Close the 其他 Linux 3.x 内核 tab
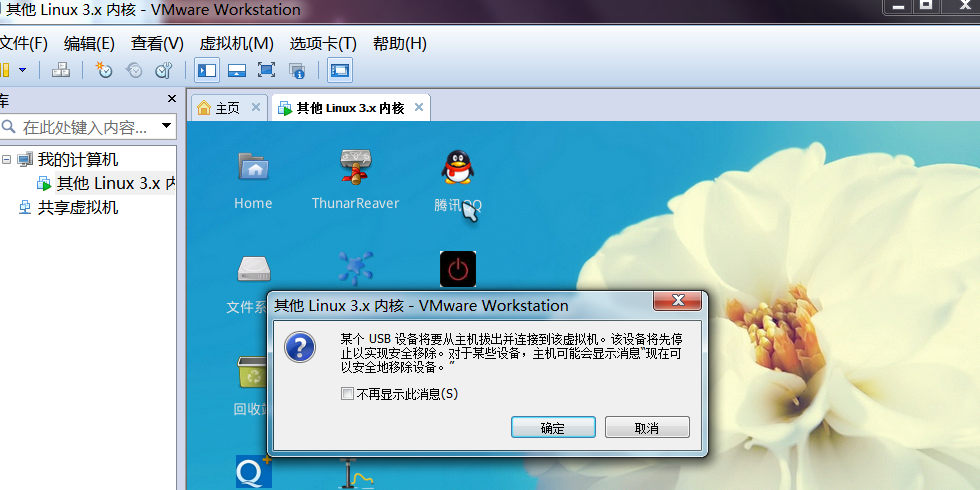The height and width of the screenshot is (490, 980). click(x=419, y=108)
